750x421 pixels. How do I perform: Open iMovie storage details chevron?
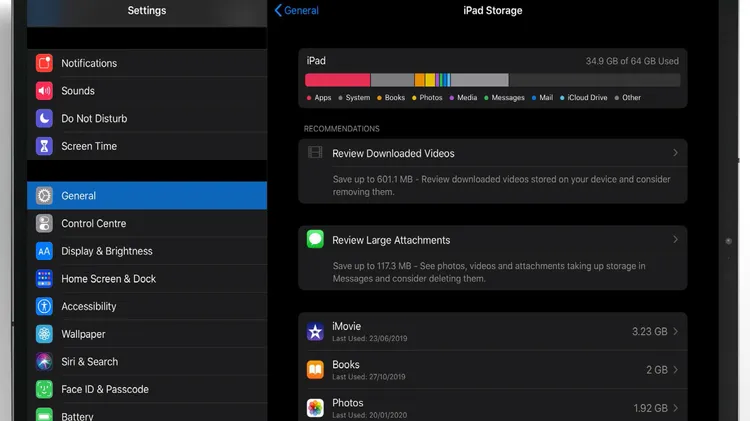click(675, 331)
